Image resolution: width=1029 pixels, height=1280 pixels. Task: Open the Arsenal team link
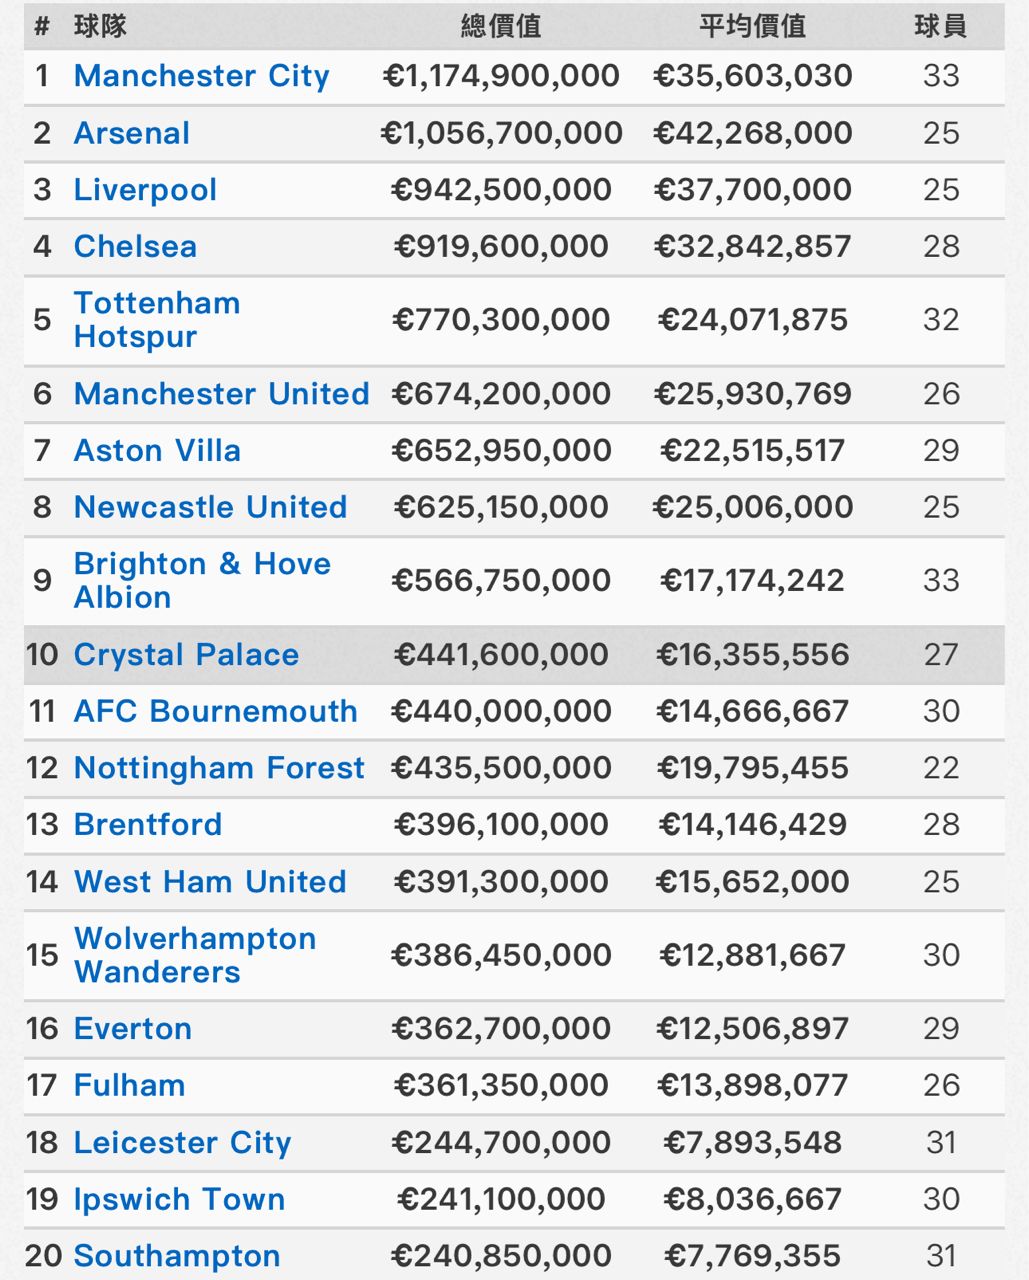132,133
